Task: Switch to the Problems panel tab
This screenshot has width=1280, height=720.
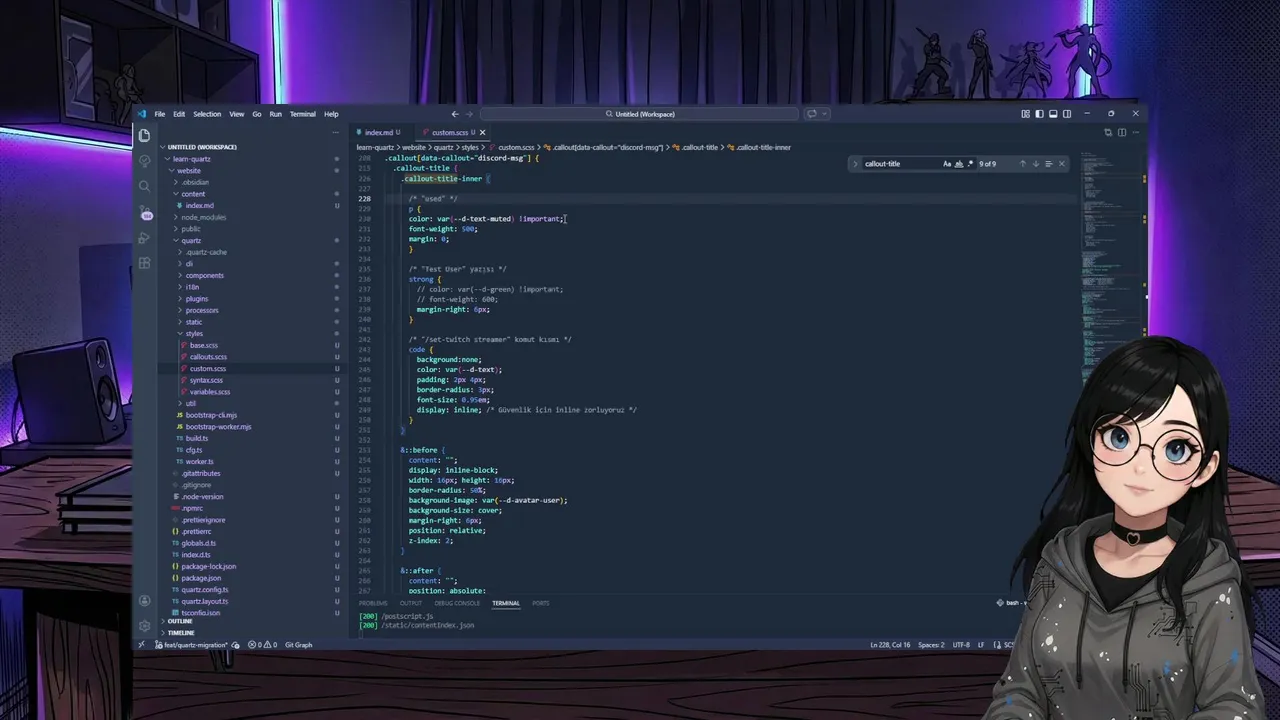Action: (373, 603)
